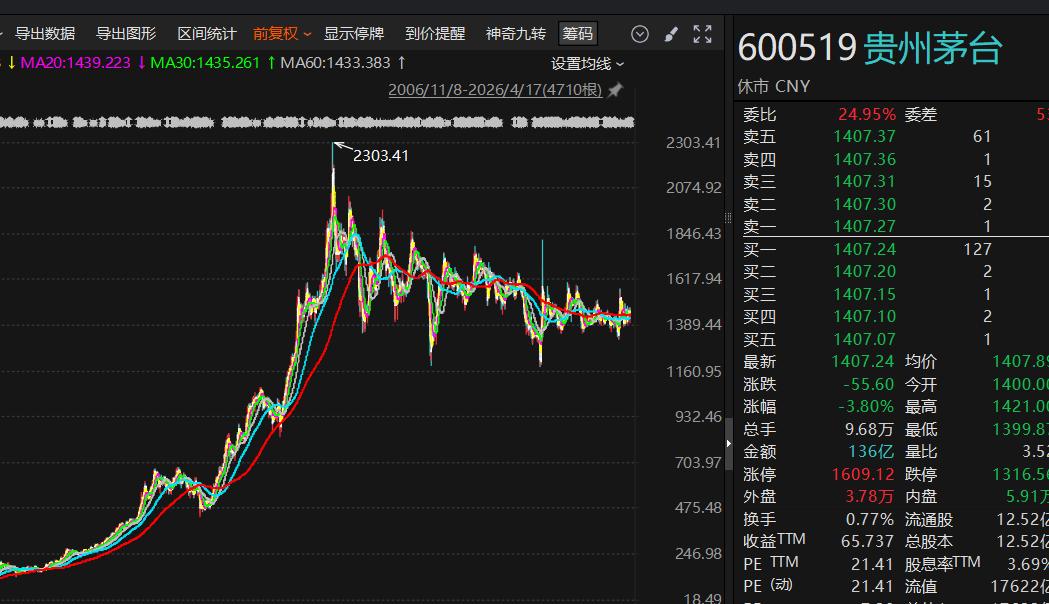Click 收益TTM value 65.737
Image resolution: width=1049 pixels, height=604 pixels.
pos(867,541)
